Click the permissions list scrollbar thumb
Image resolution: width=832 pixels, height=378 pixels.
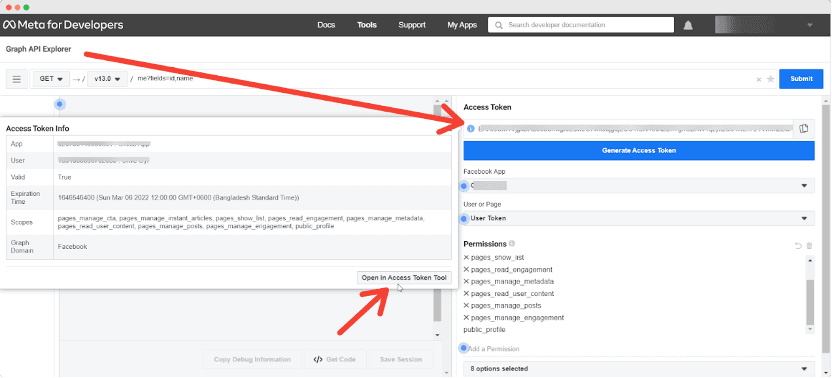coord(810,302)
